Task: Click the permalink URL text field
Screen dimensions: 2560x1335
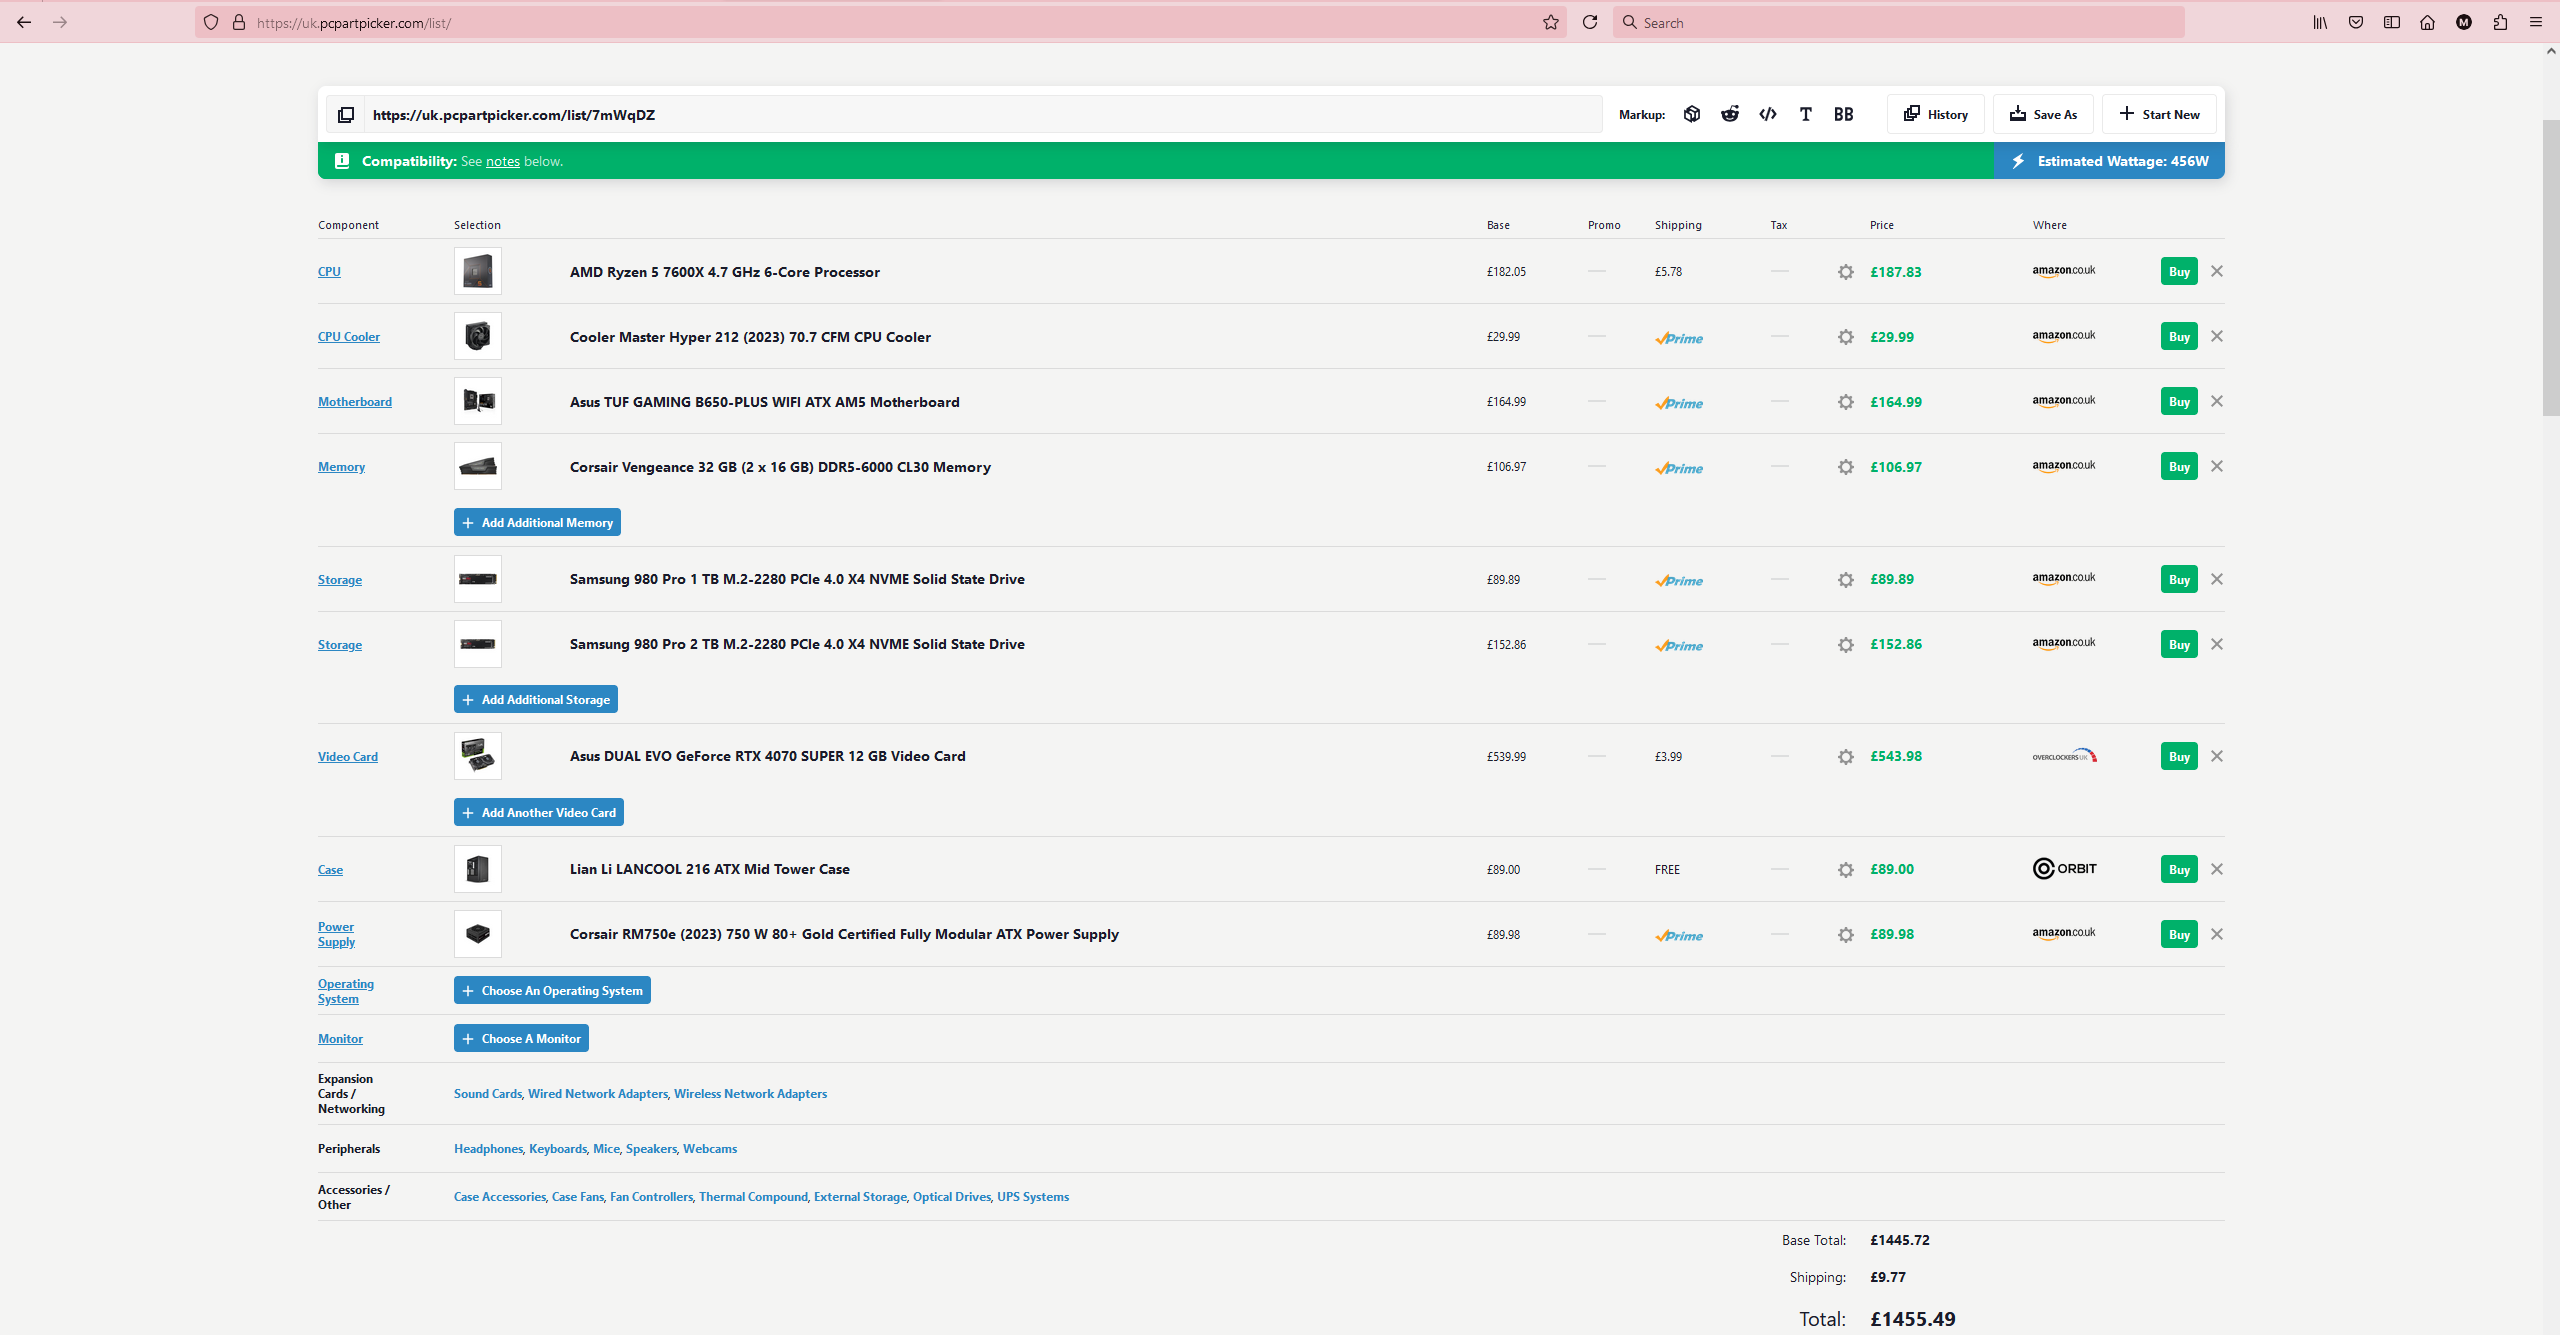Action: 980,115
